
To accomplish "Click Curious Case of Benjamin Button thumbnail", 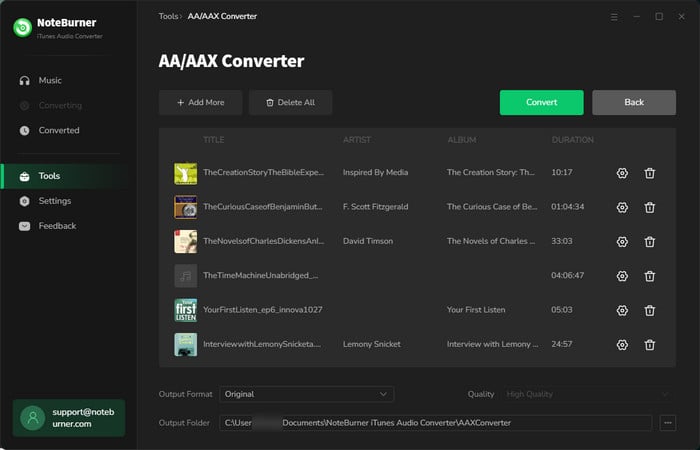I will (186, 207).
